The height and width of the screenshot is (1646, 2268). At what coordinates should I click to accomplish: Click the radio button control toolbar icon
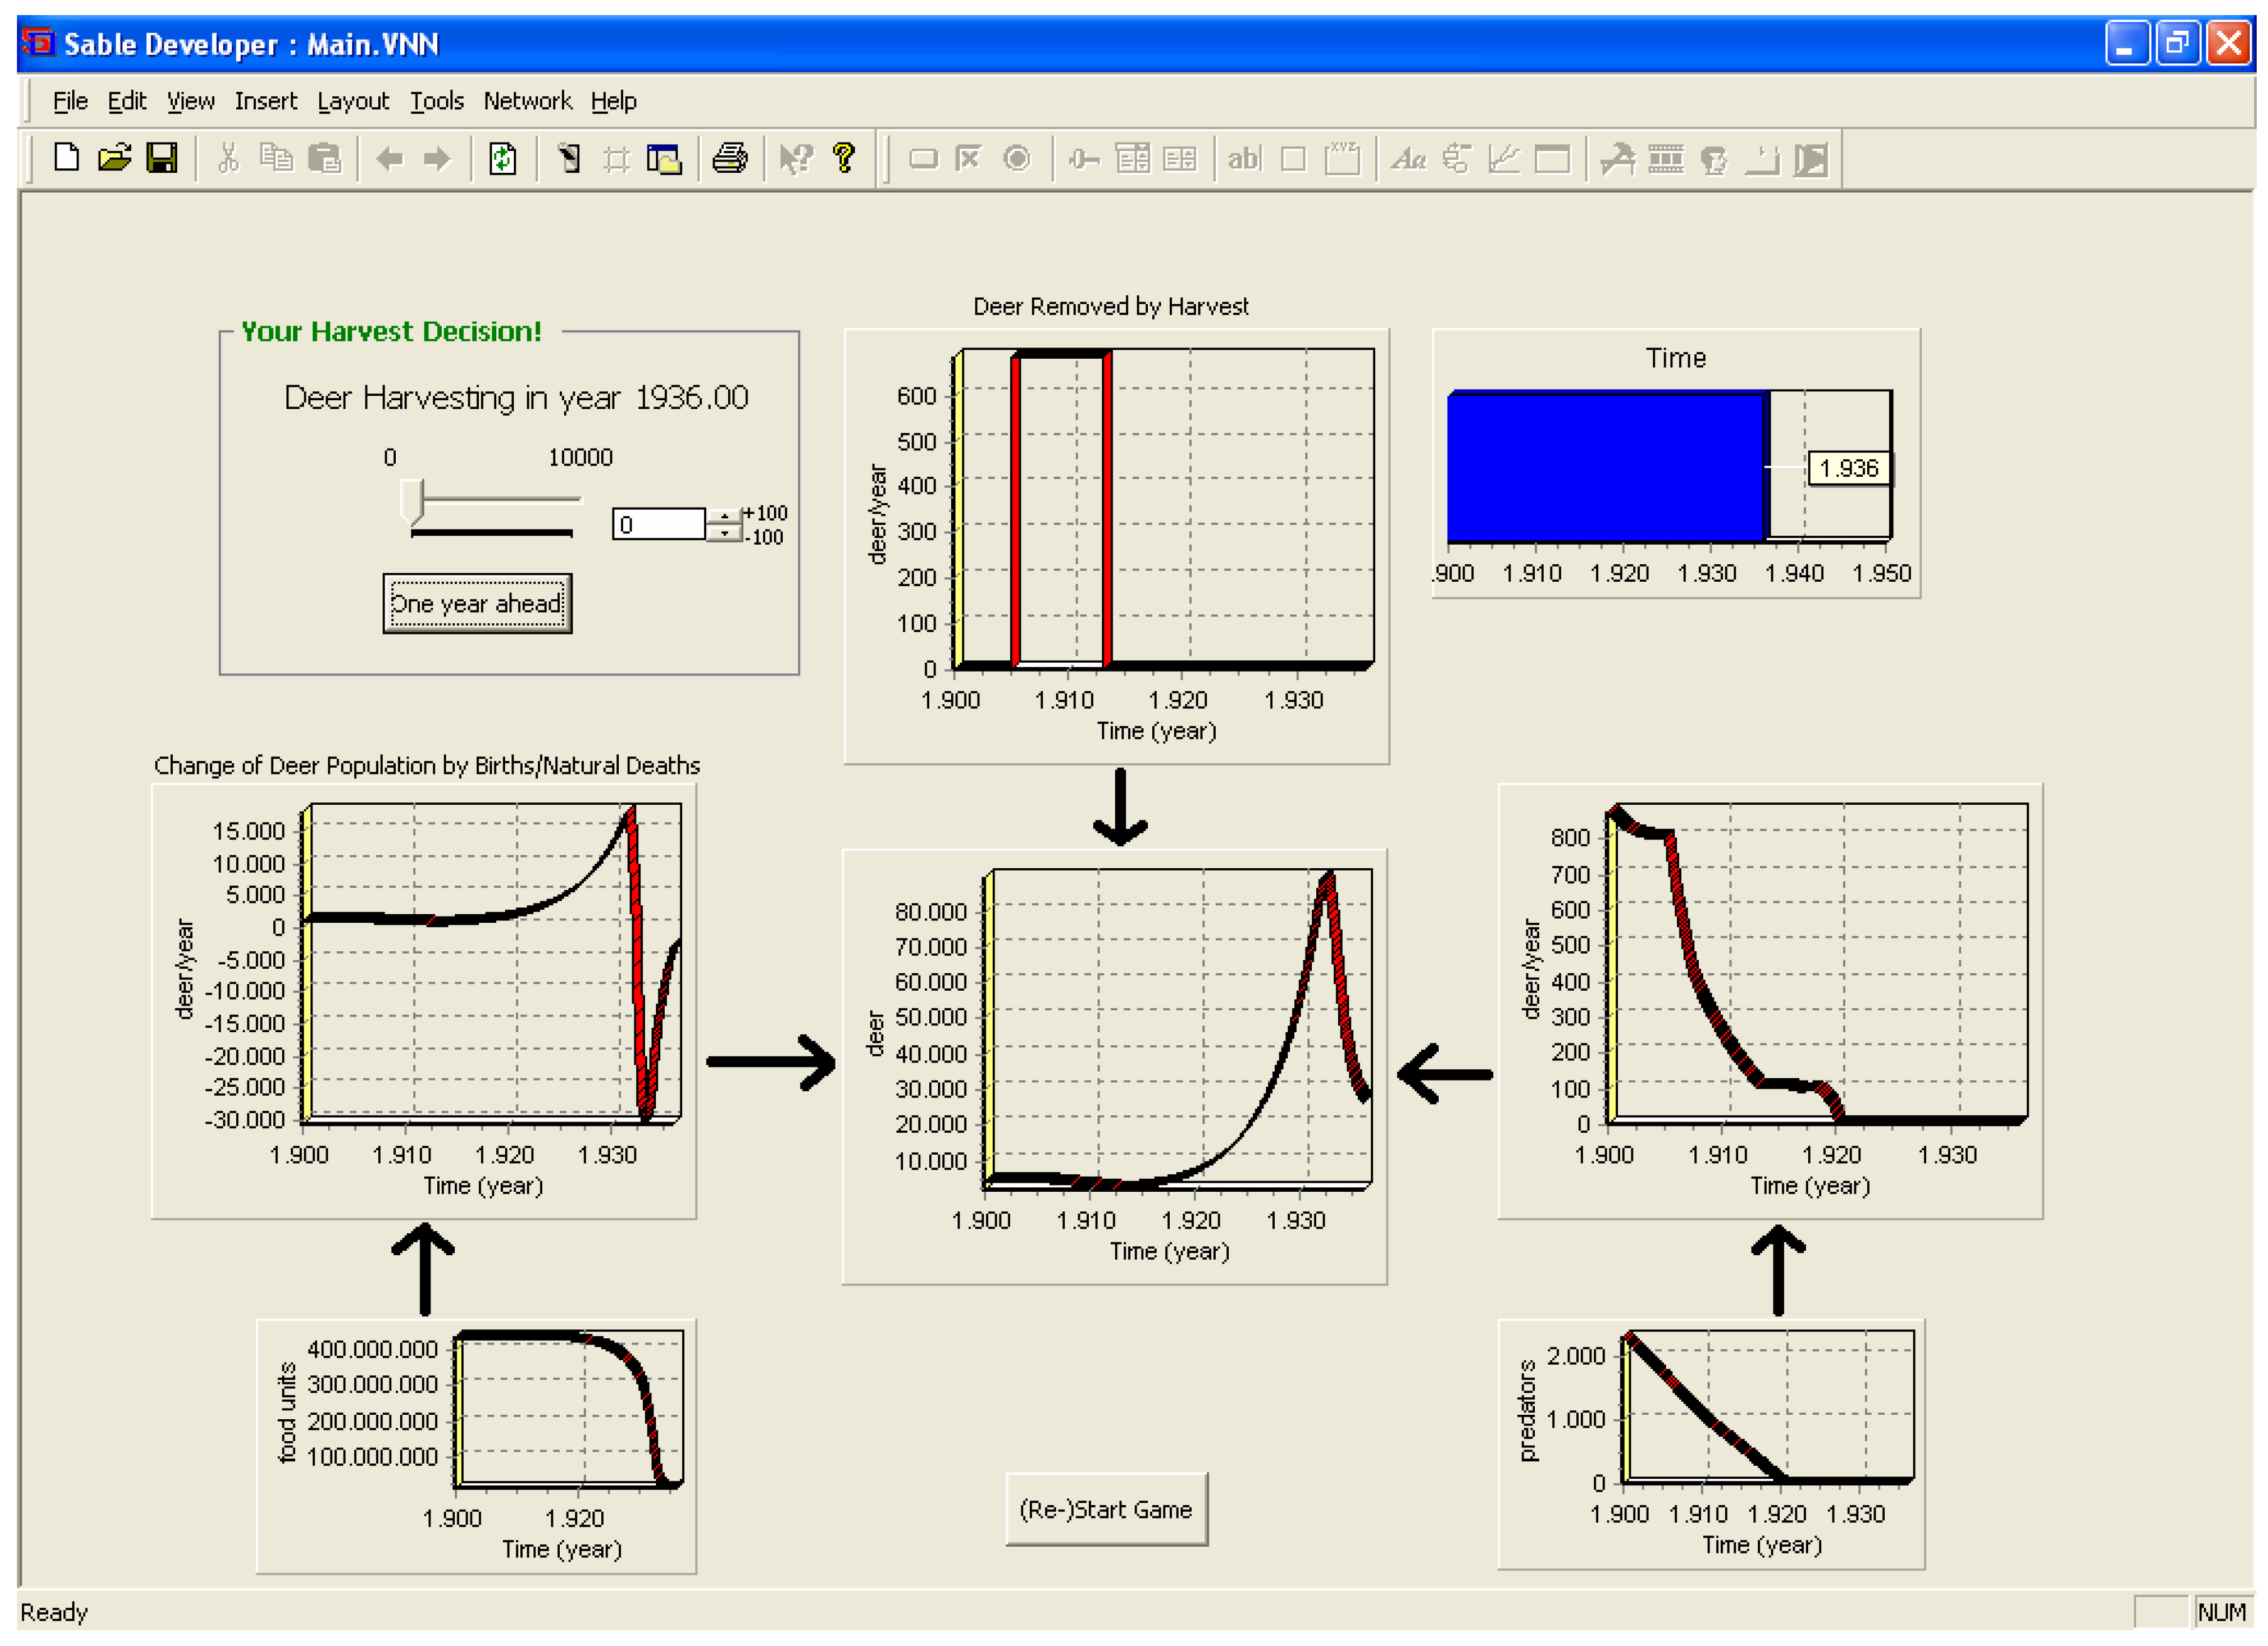(x=1016, y=158)
